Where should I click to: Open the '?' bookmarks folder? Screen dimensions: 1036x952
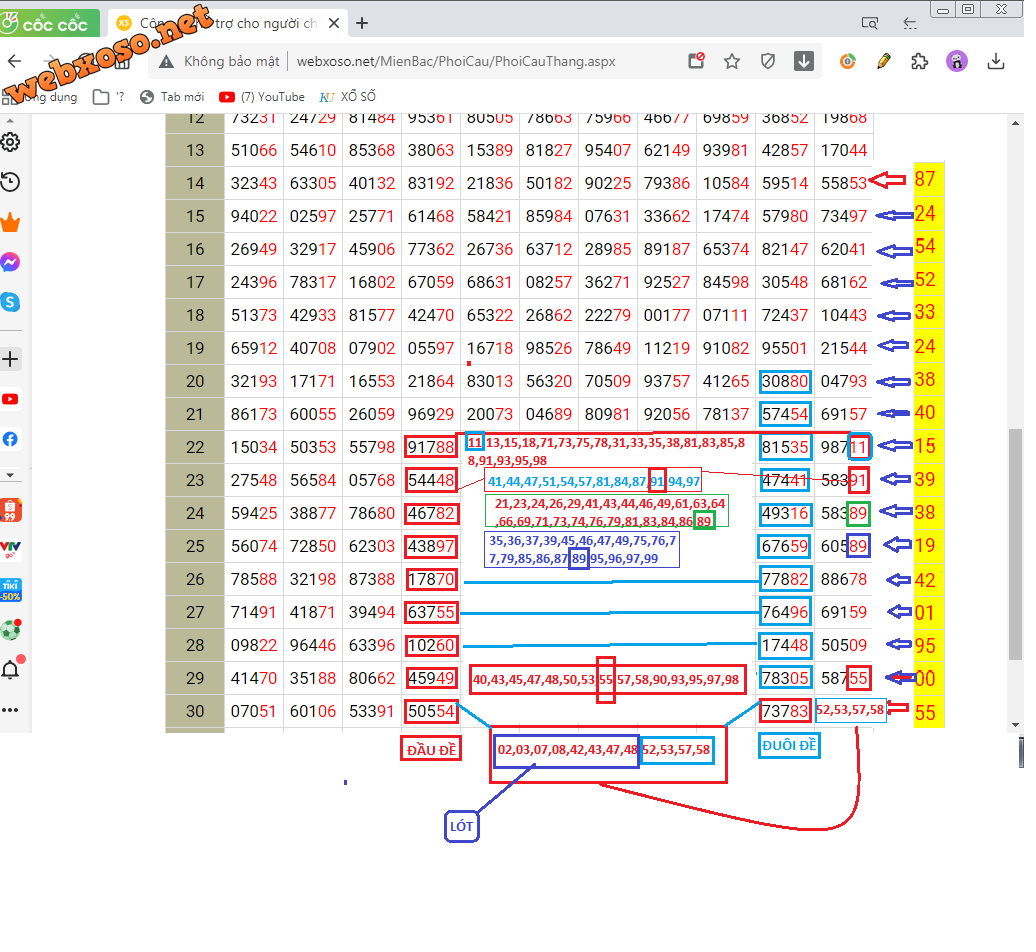point(108,97)
